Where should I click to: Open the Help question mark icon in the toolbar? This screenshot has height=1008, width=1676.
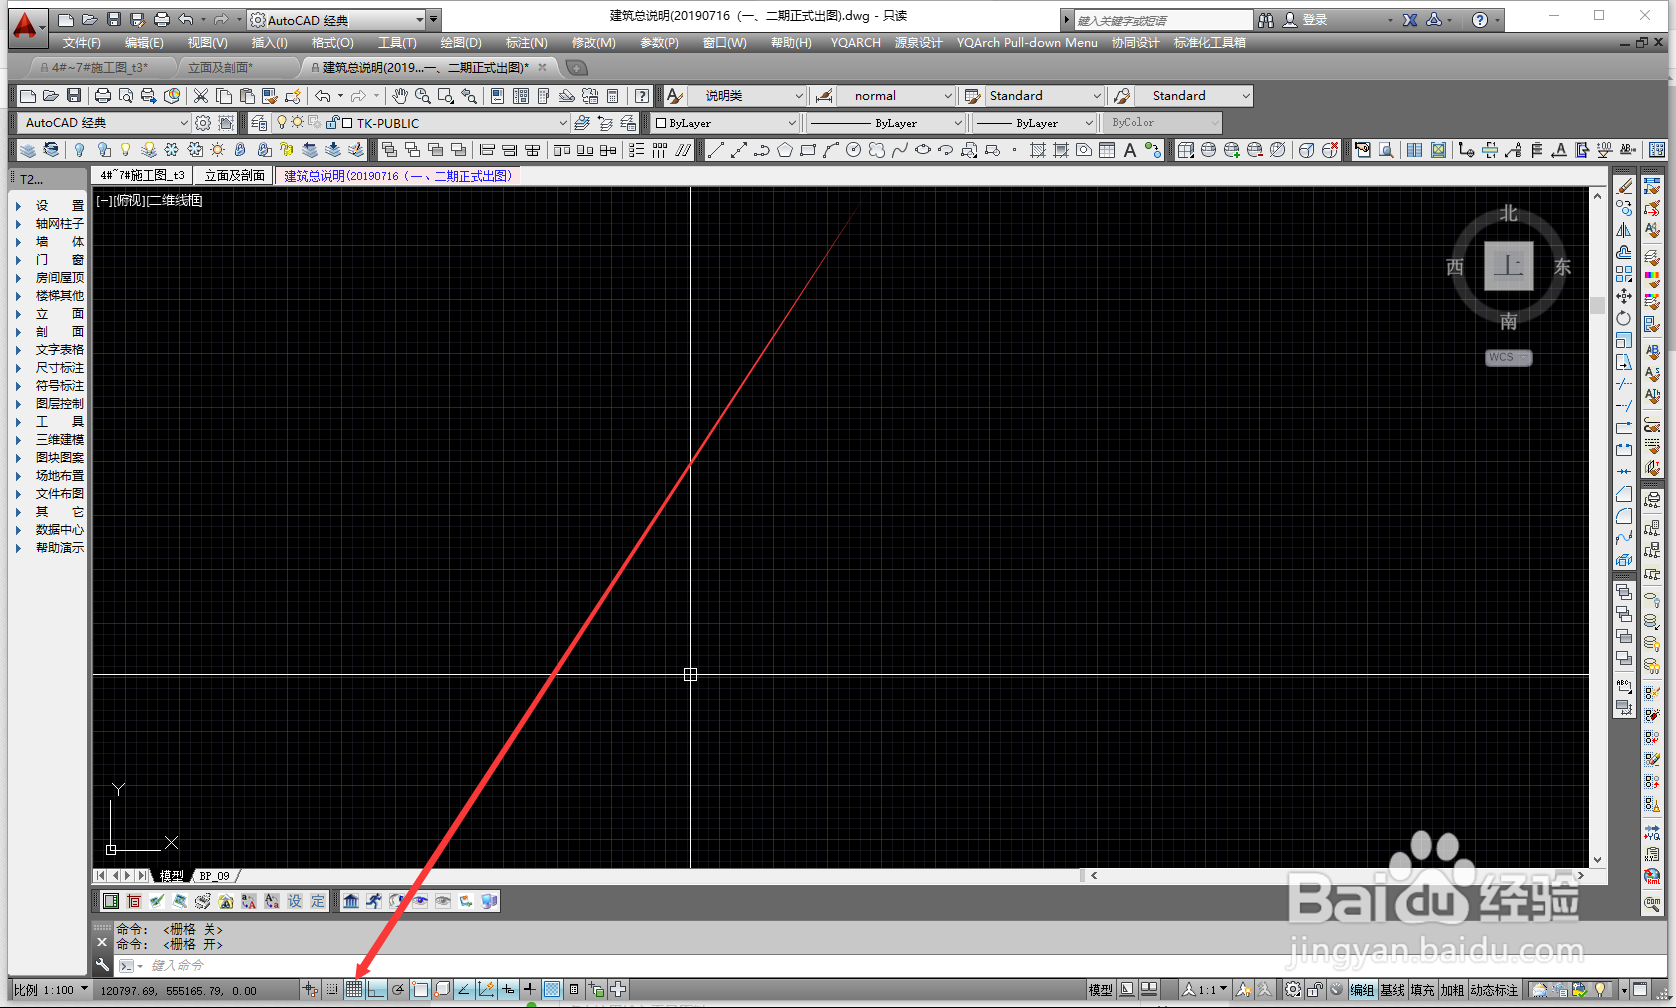(x=642, y=96)
